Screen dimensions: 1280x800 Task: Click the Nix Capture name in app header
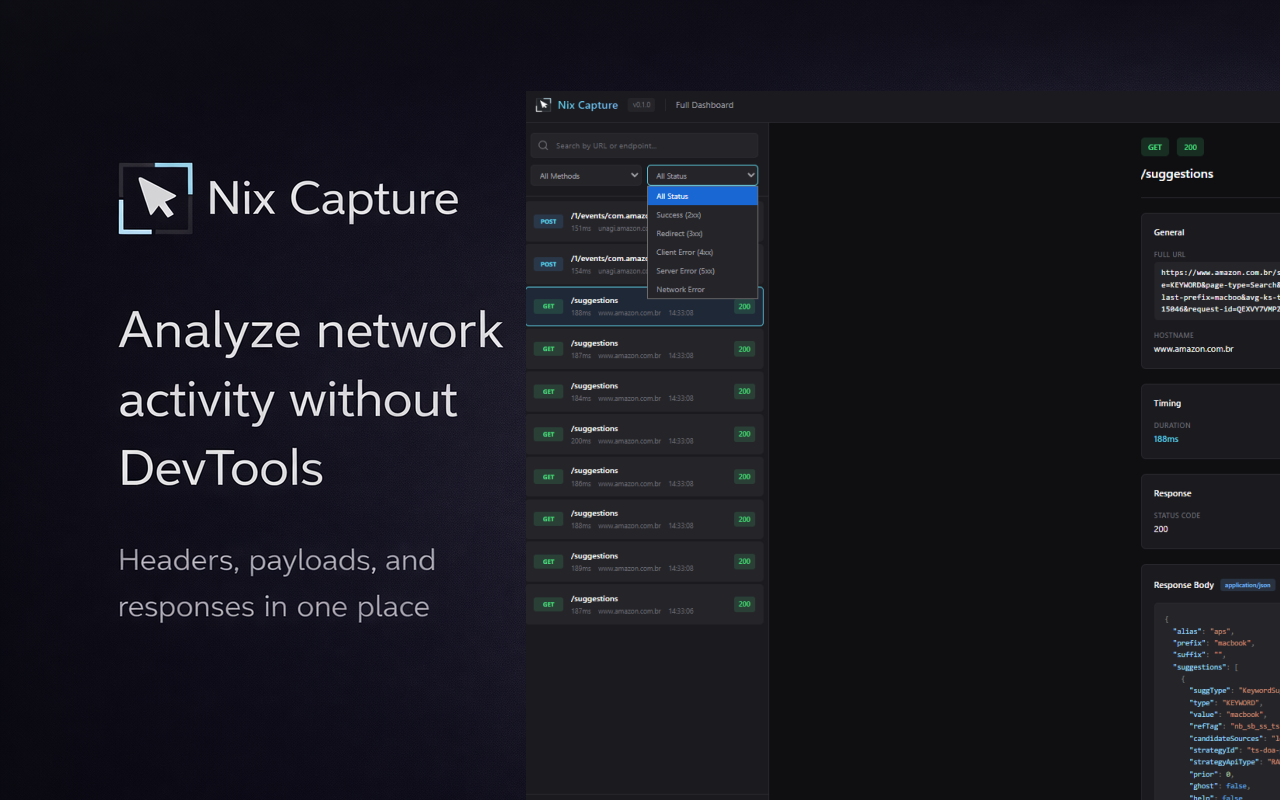(x=588, y=105)
